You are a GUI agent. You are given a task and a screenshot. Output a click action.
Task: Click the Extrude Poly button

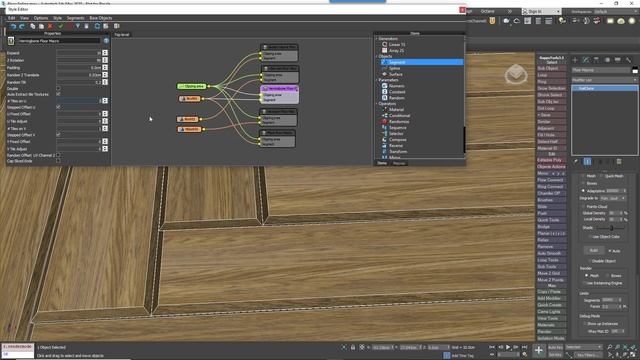click(551, 160)
